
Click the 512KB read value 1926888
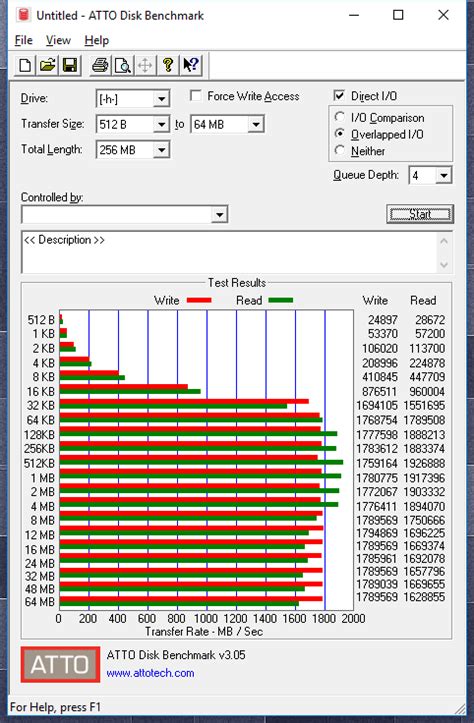[424, 463]
